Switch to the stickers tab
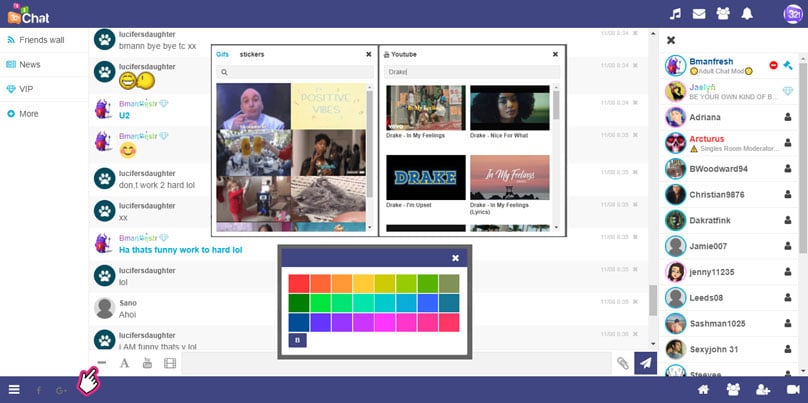The image size is (808, 403). click(252, 54)
